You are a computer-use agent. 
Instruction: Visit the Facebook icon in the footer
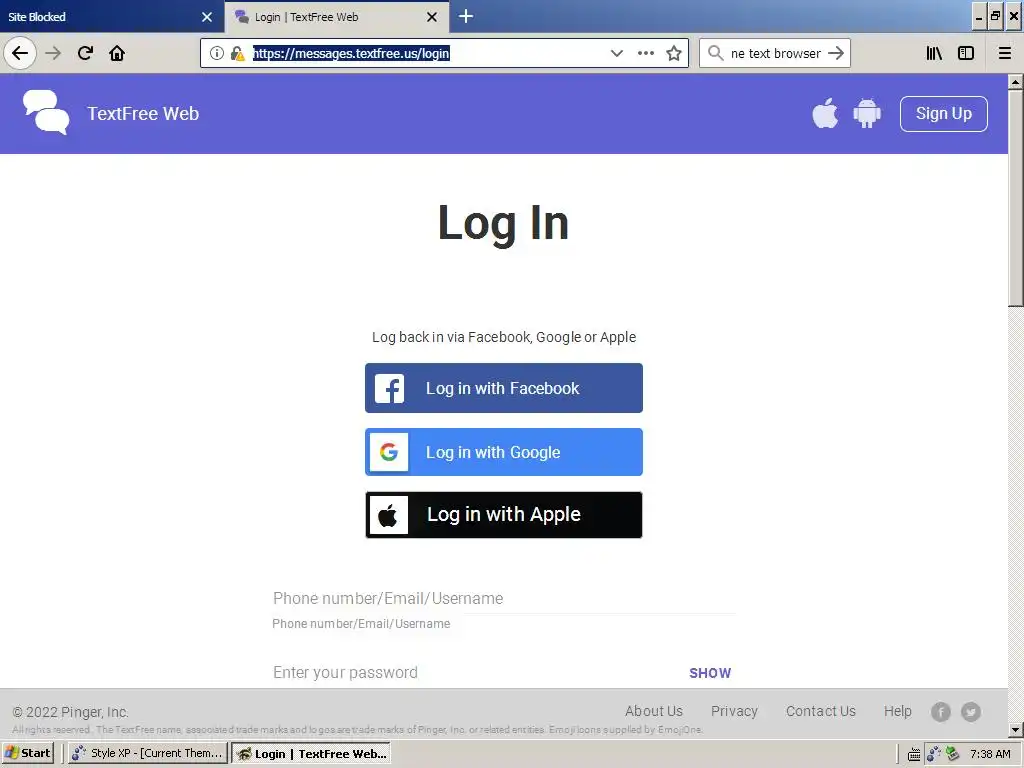[x=940, y=712]
